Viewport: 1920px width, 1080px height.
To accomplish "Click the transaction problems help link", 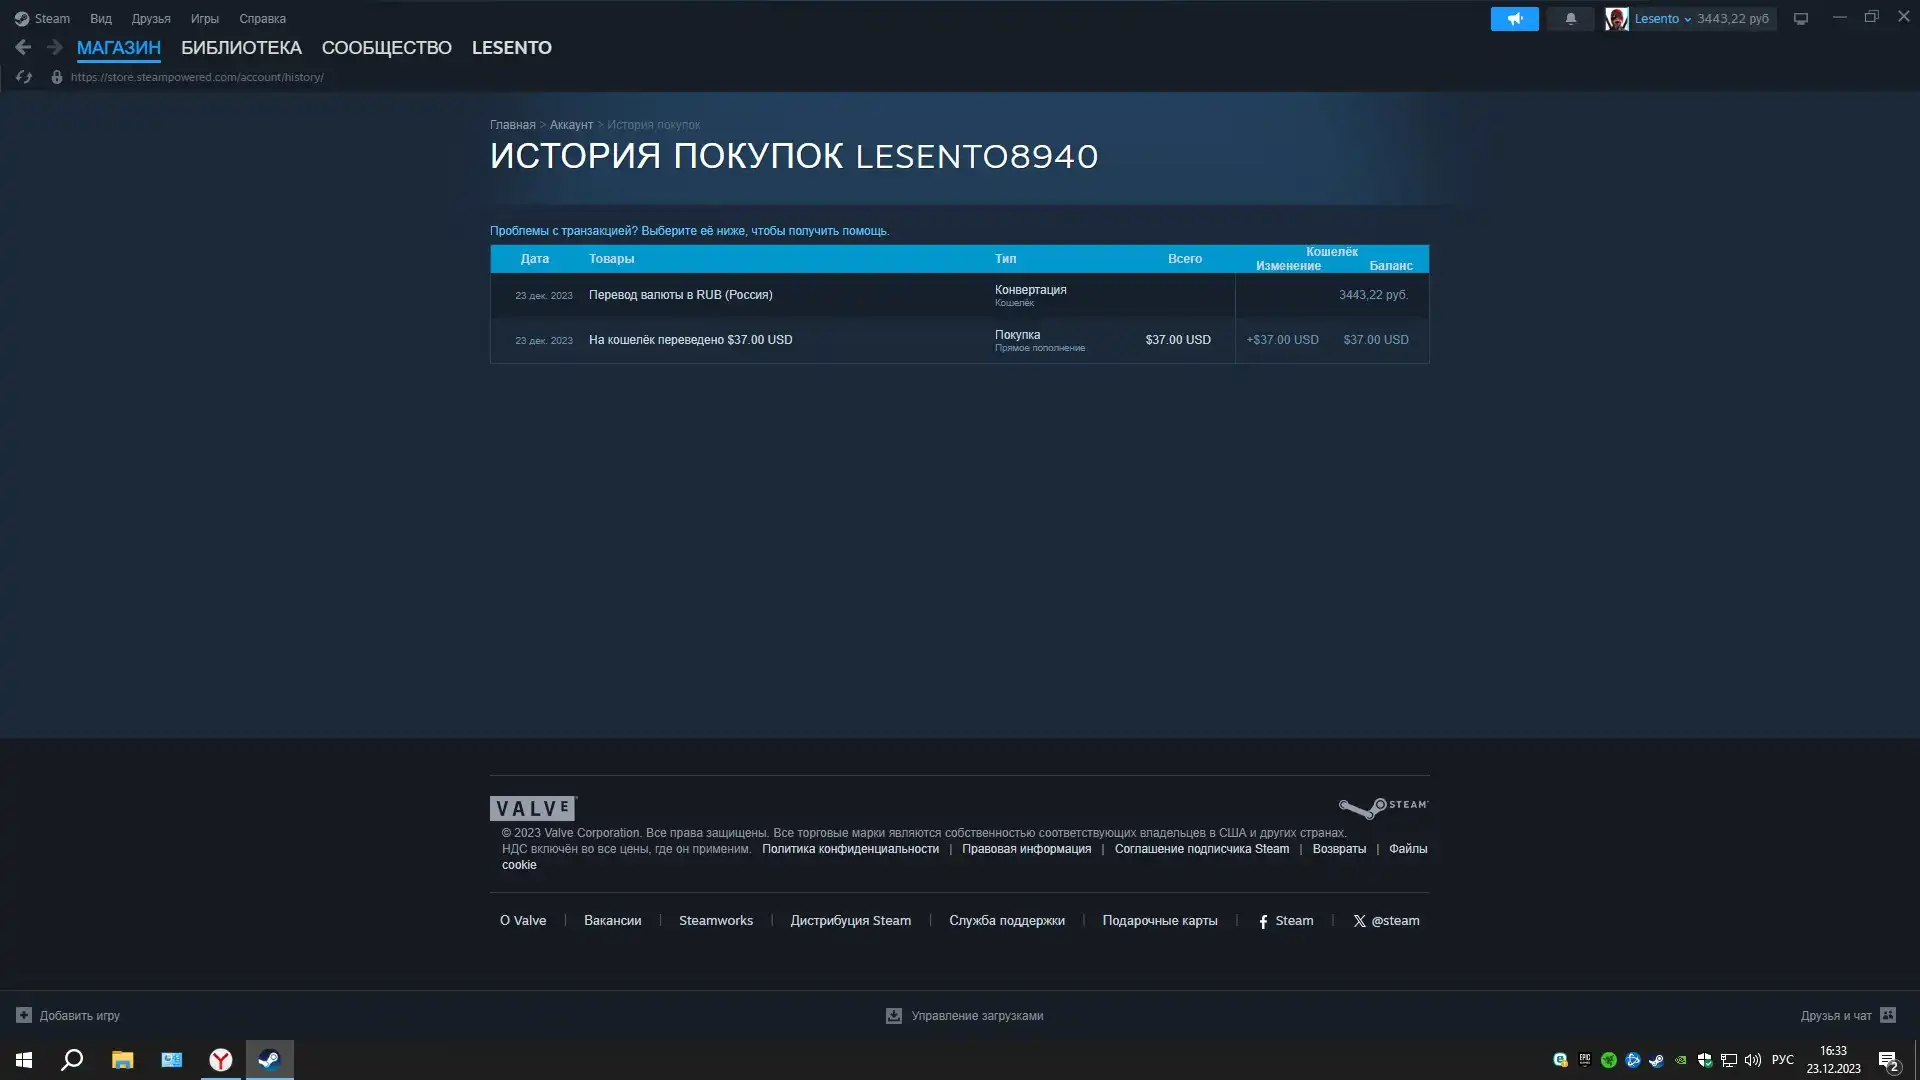I will pos(689,231).
